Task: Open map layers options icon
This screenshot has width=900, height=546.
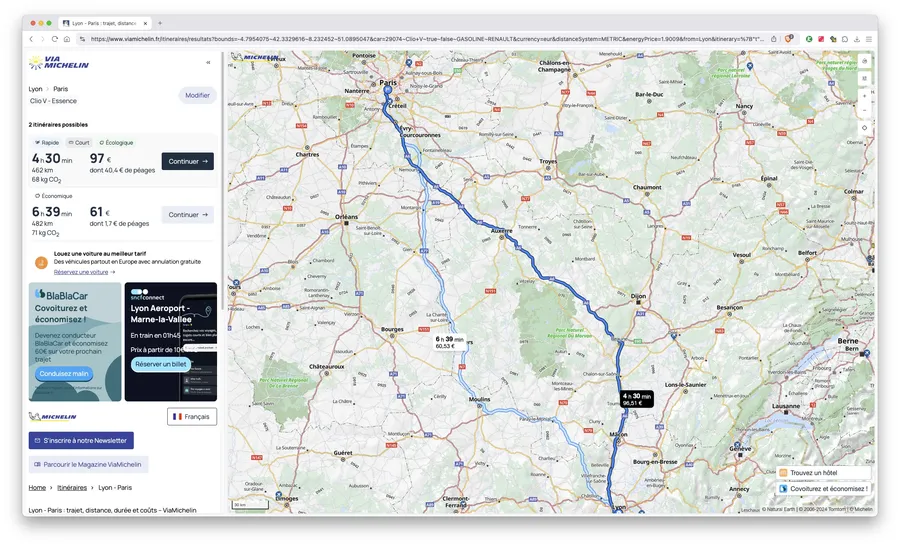Action: [864, 78]
